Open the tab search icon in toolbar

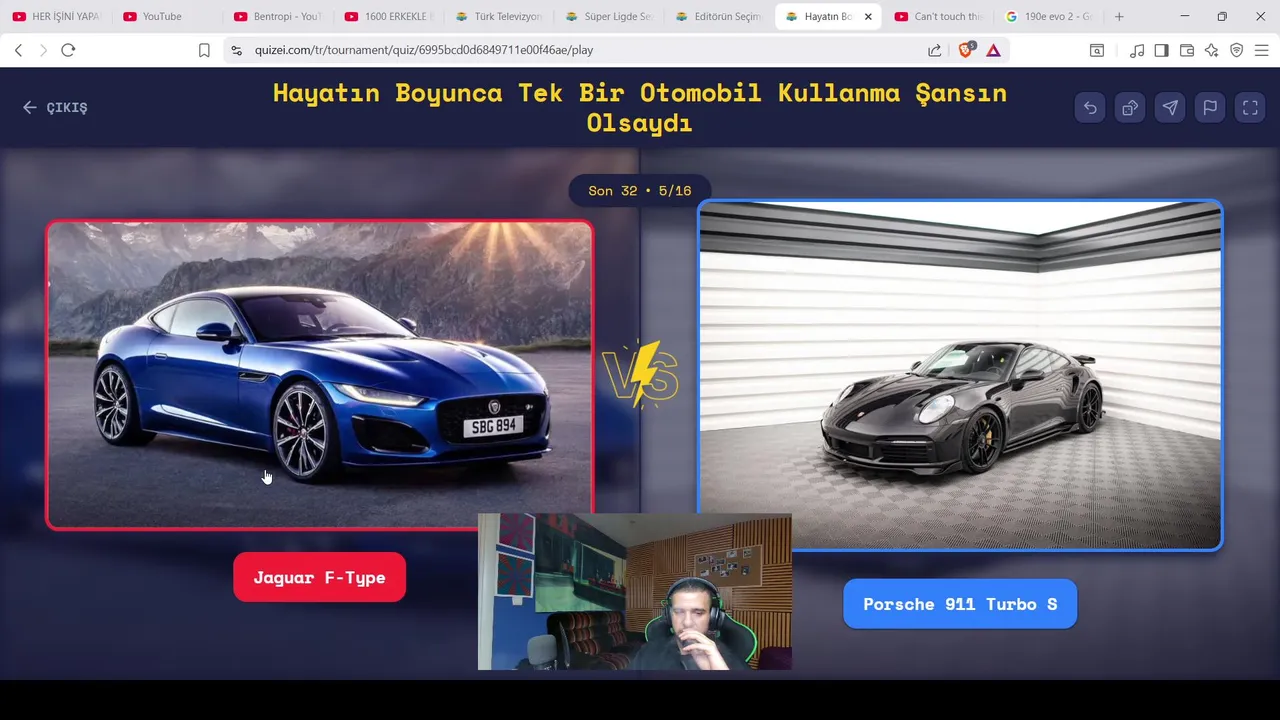pos(1097,50)
